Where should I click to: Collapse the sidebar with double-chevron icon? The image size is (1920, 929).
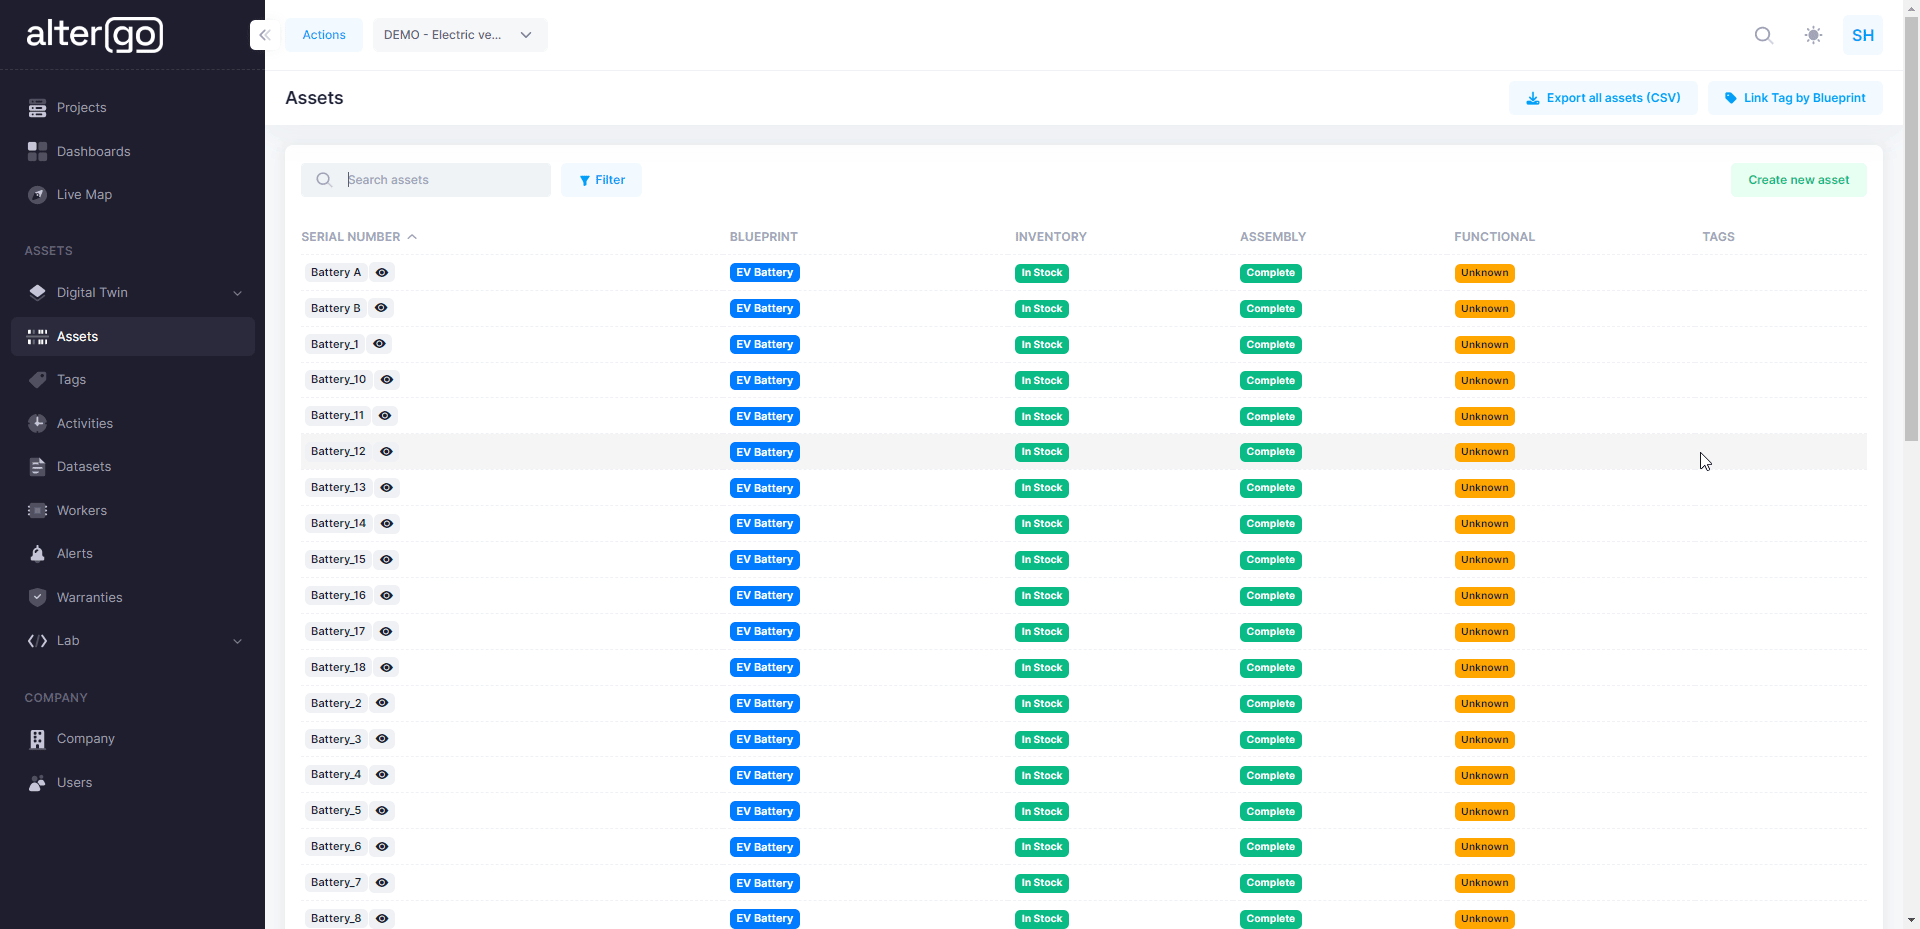click(x=264, y=35)
